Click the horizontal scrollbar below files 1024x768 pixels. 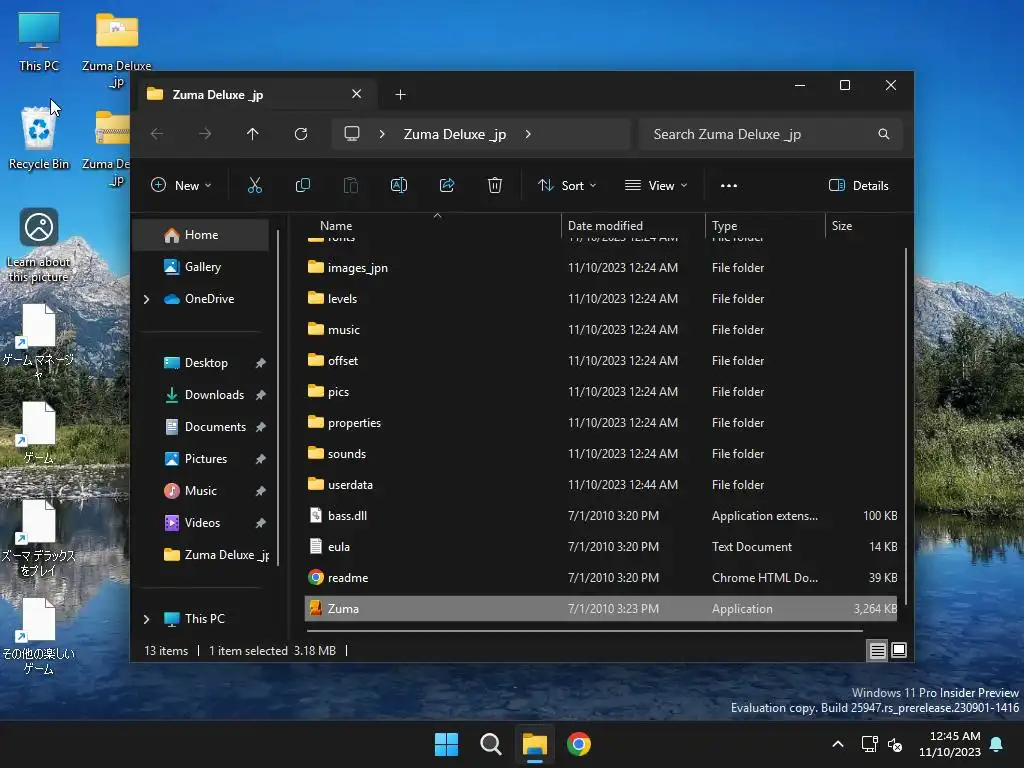point(584,632)
